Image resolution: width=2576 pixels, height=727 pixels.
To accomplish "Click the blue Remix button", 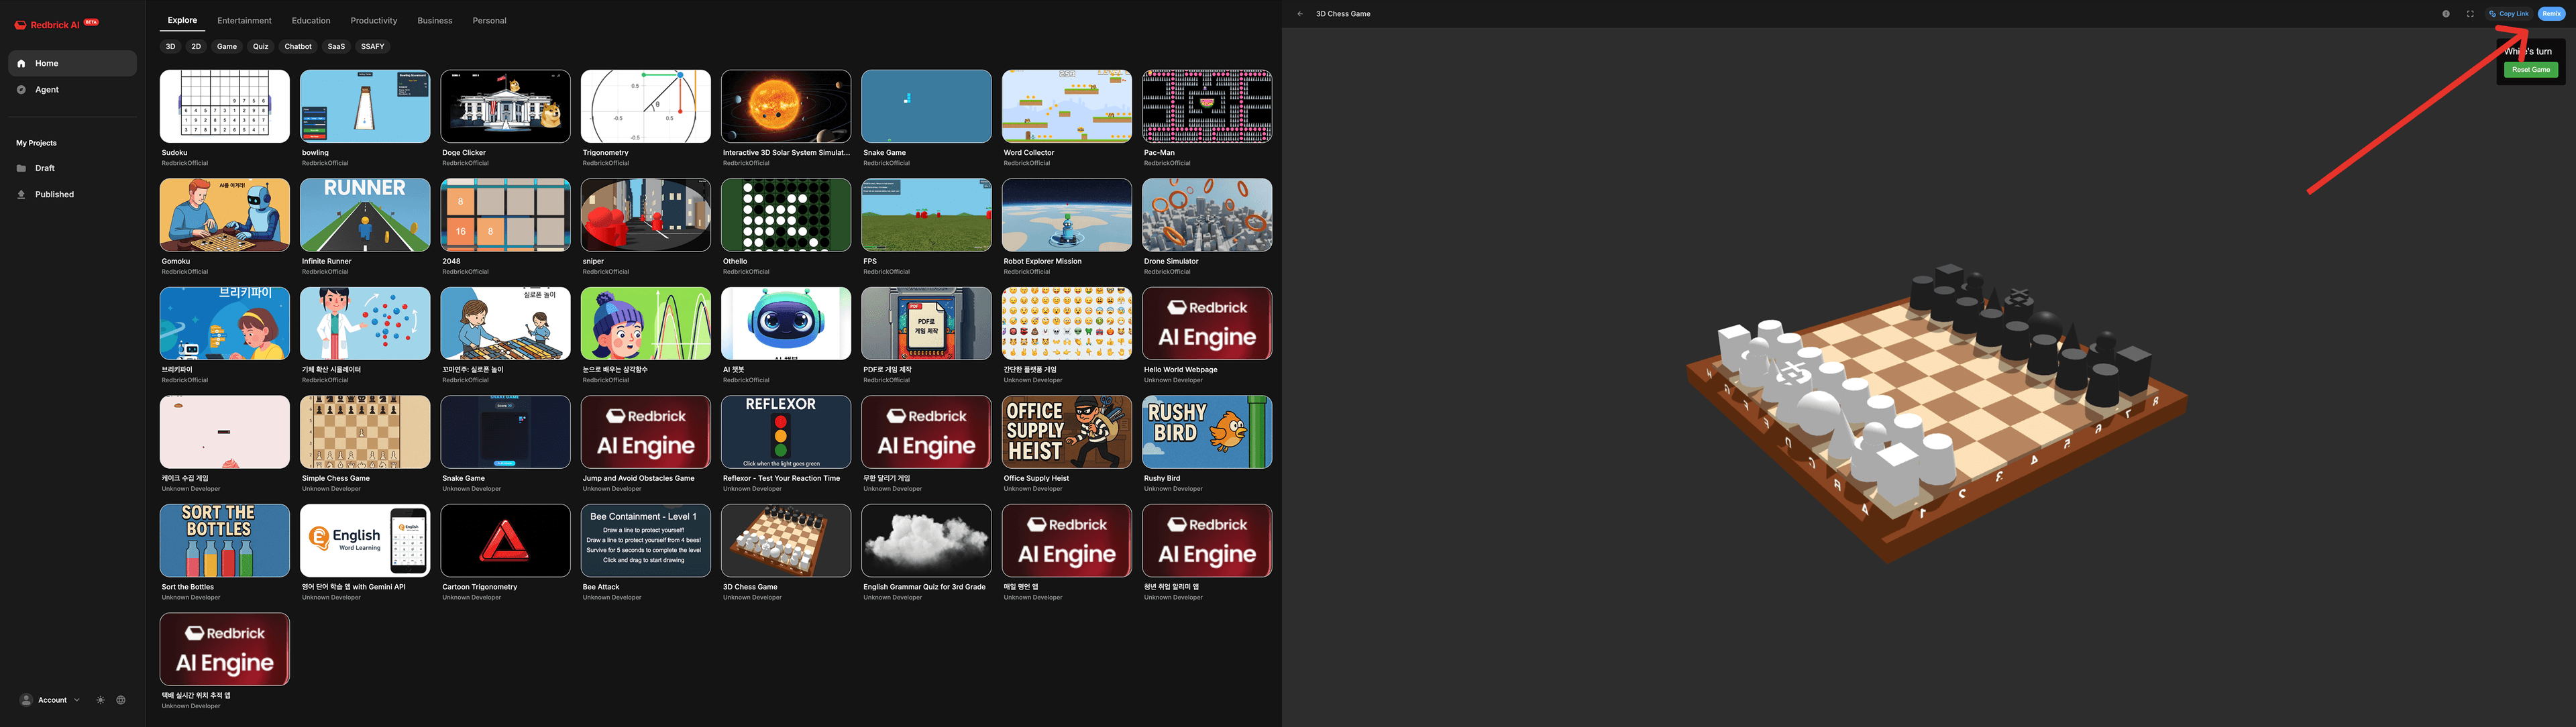I will [x=2551, y=14].
